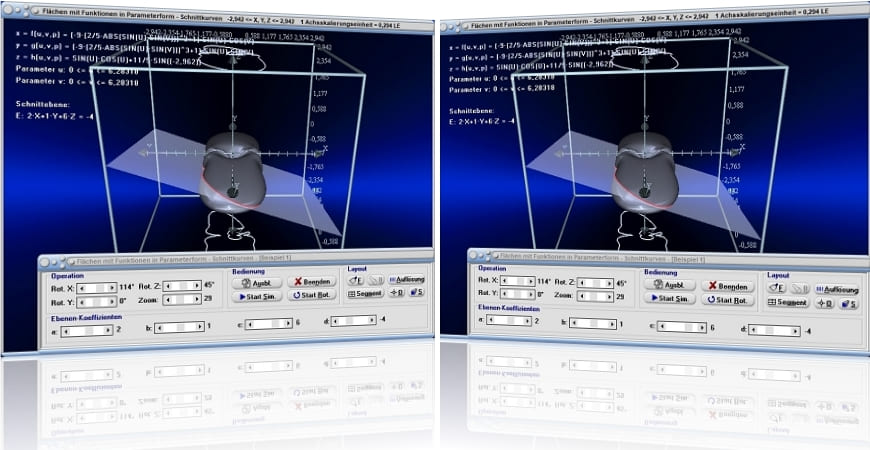Click plane equation text in right window

(483, 120)
